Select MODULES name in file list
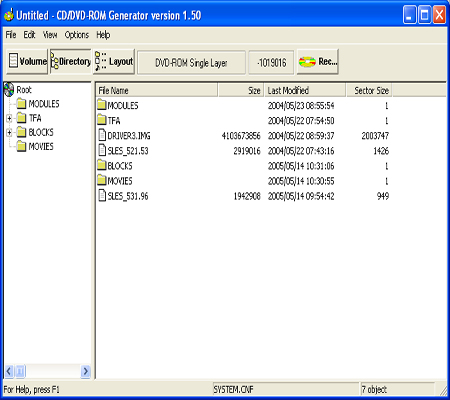This screenshot has height=400, width=450. point(123,106)
